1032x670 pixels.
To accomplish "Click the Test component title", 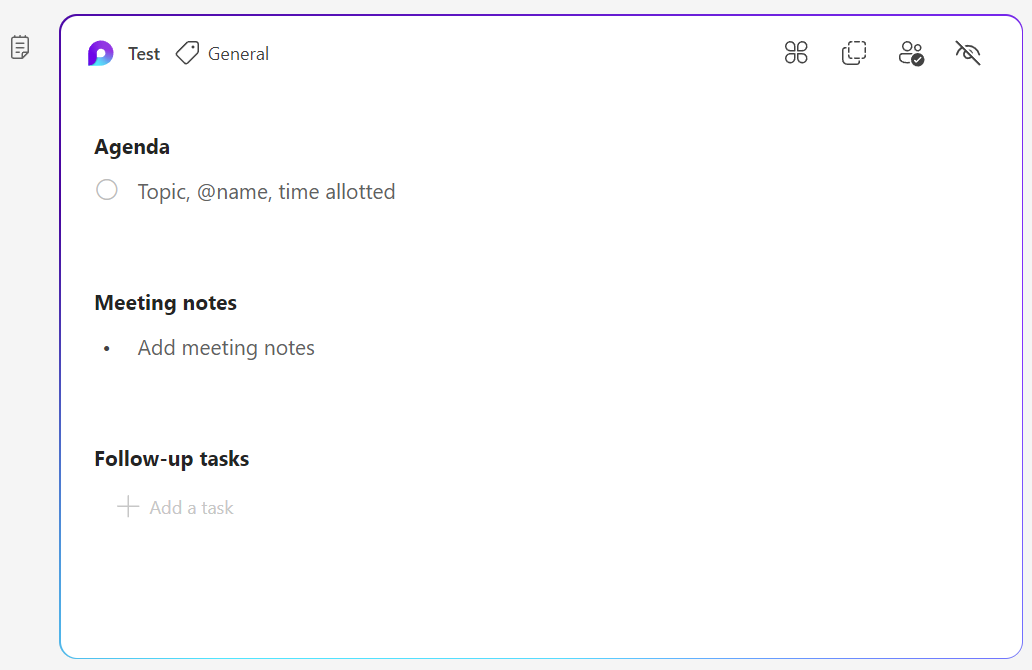I will [x=144, y=54].
